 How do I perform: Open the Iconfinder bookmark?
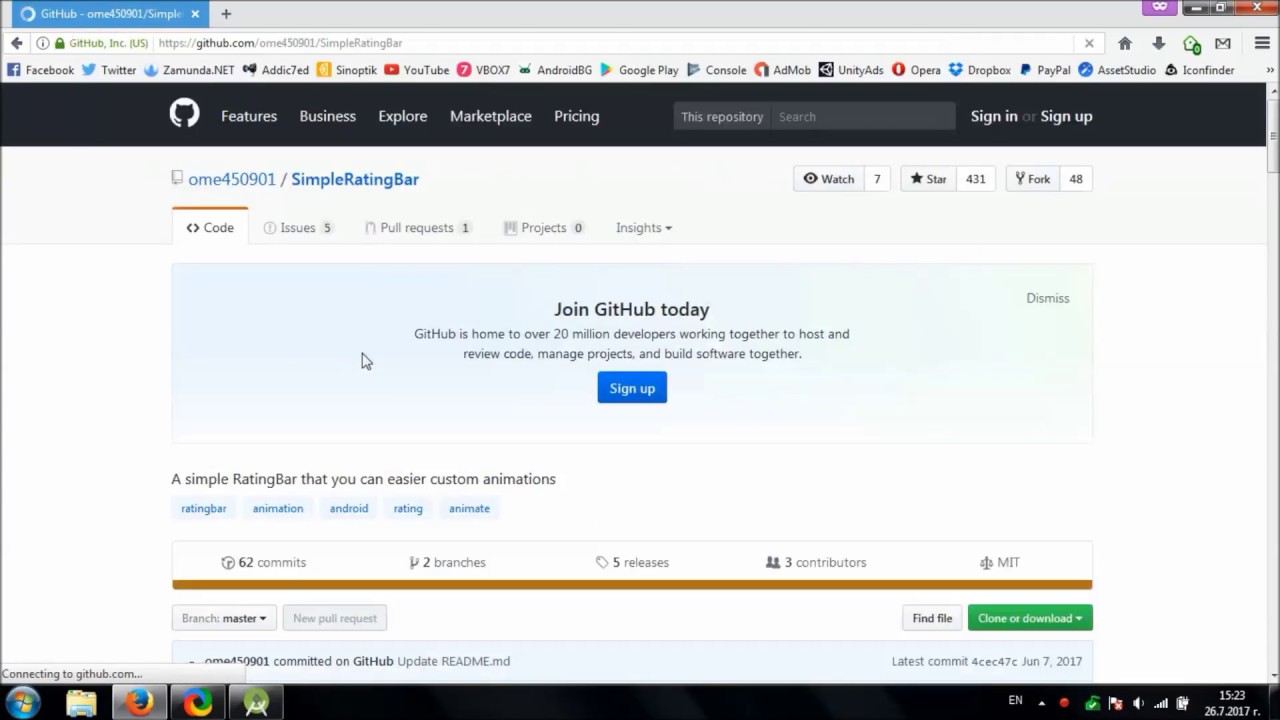tap(1199, 70)
